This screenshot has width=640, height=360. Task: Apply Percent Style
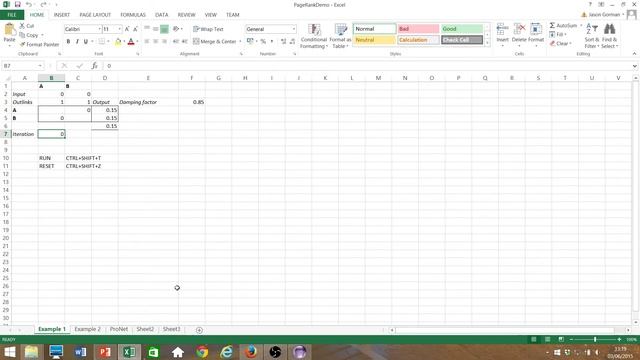click(x=263, y=41)
